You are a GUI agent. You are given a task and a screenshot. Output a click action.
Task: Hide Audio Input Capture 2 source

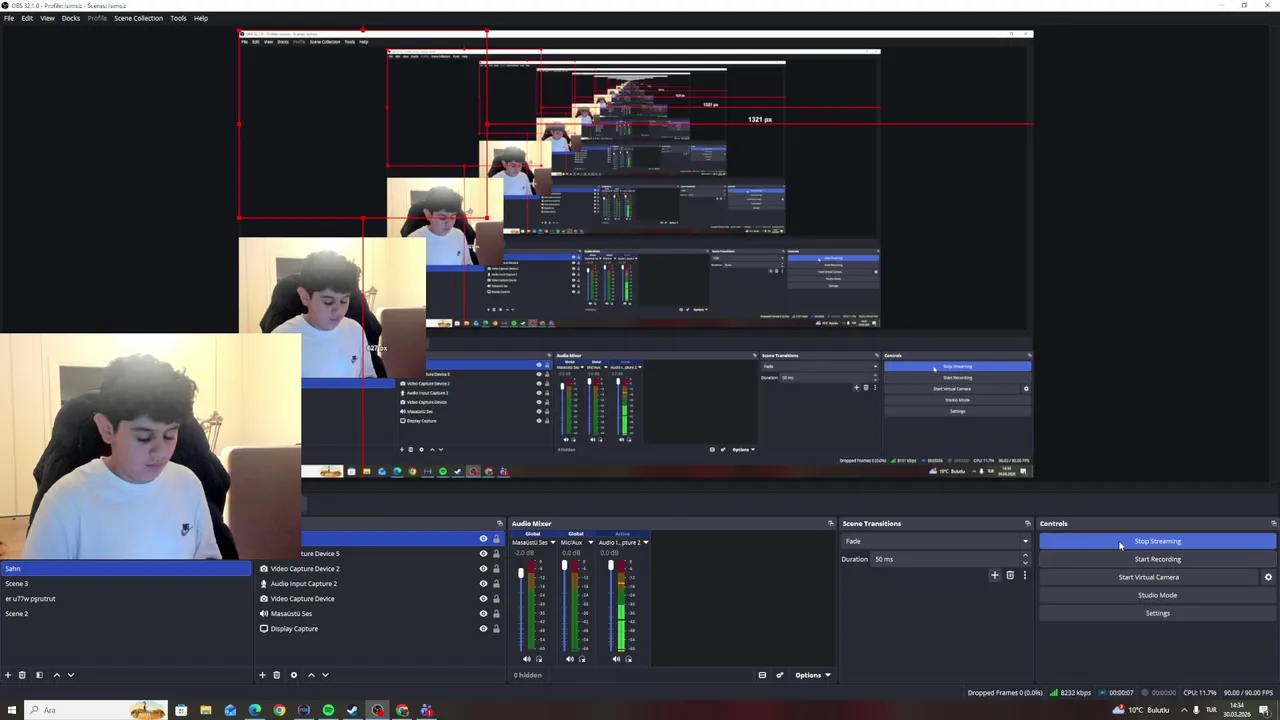click(x=483, y=584)
